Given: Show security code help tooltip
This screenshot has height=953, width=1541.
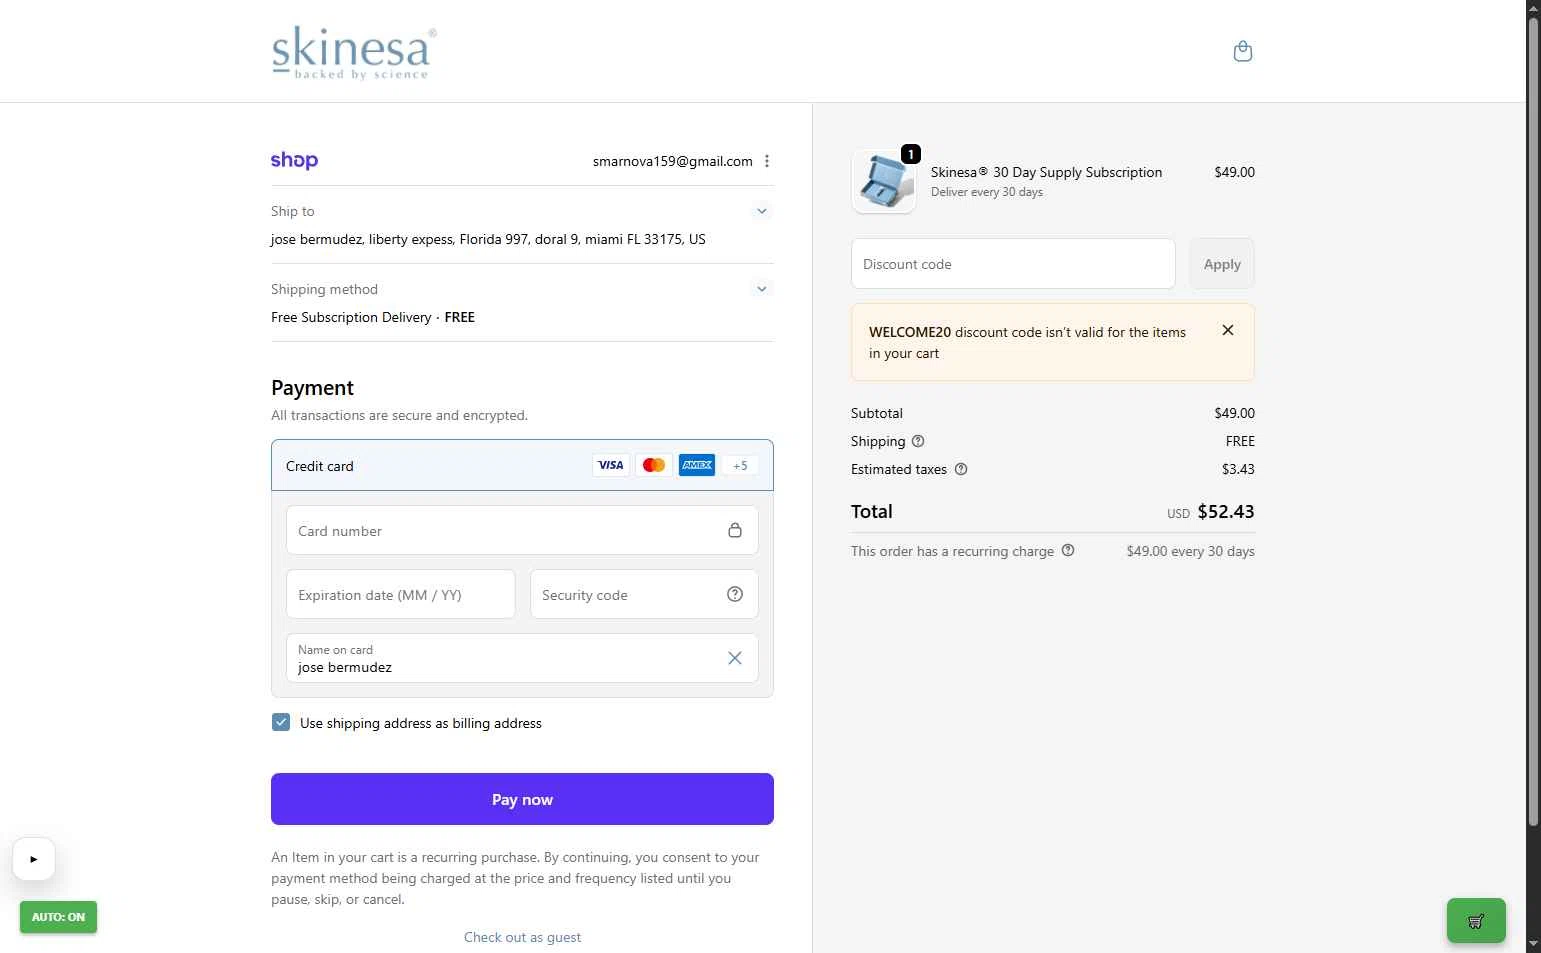Looking at the screenshot, I should tap(735, 594).
